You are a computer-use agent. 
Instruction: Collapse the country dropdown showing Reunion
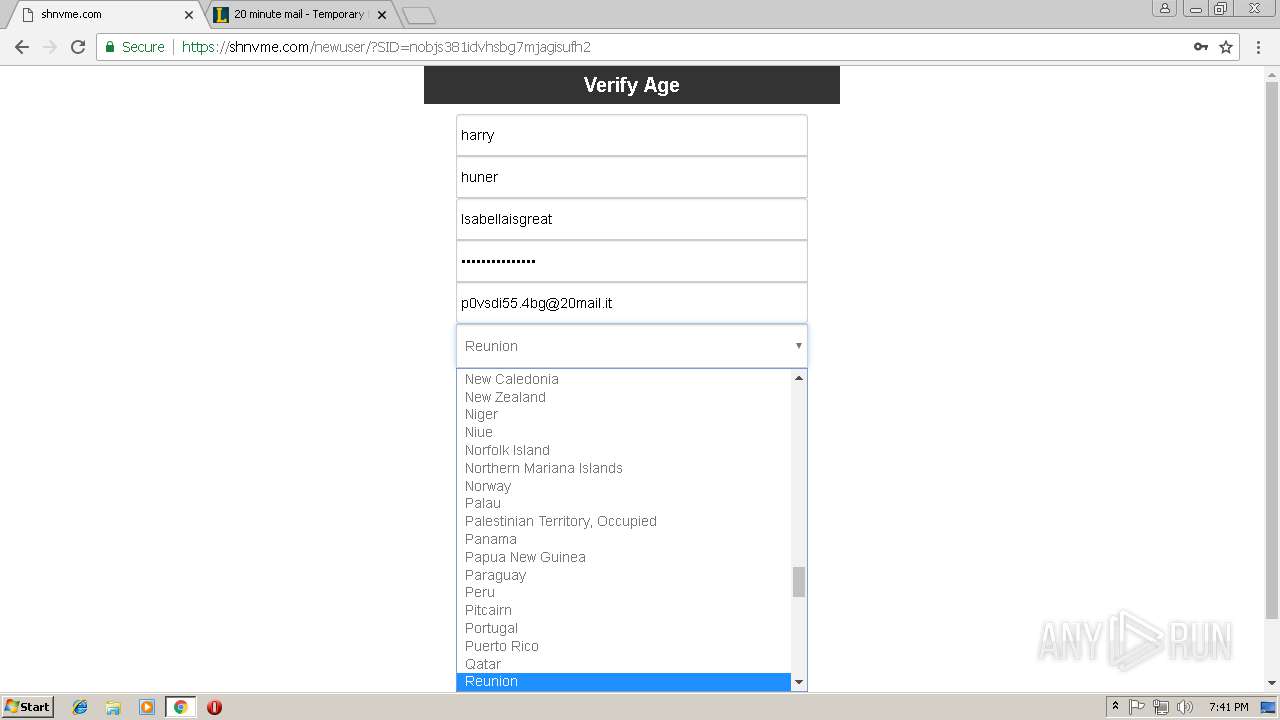[x=631, y=346]
